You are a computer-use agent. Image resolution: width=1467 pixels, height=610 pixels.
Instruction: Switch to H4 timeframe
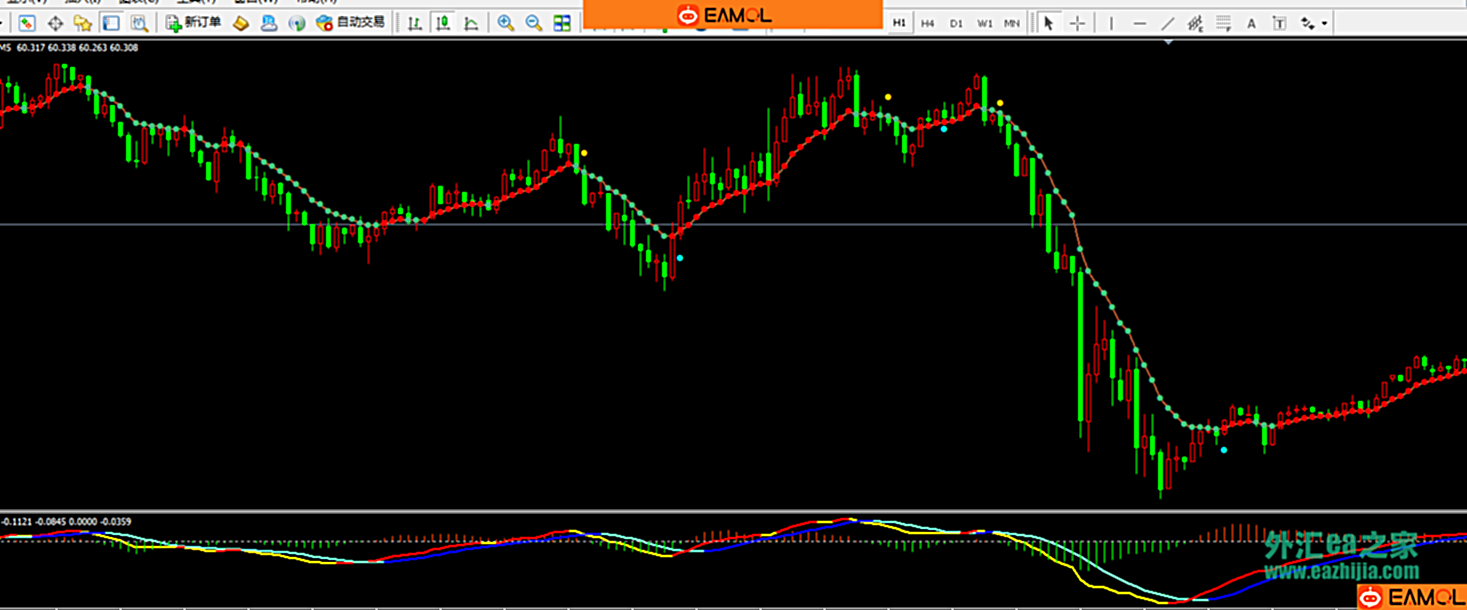928,23
